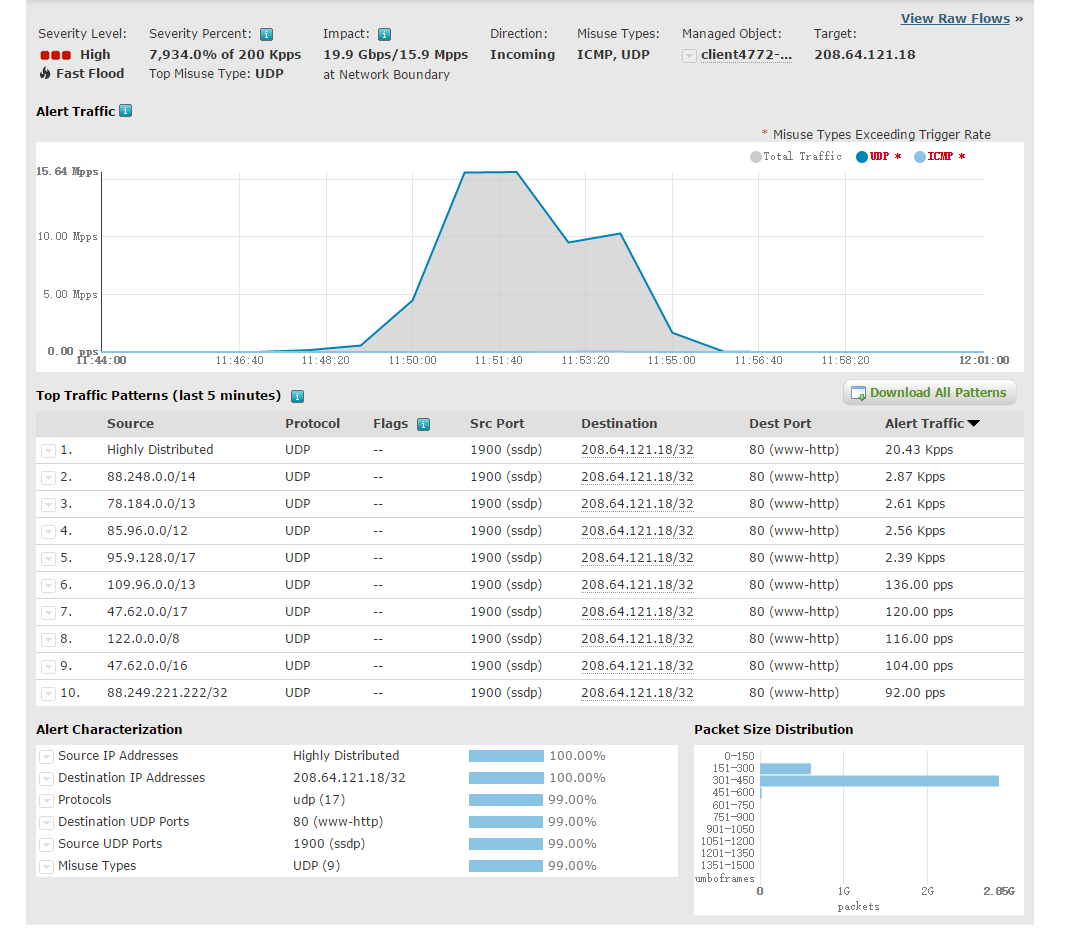
Task: Click the Fast Flood flame icon
Action: [45, 73]
